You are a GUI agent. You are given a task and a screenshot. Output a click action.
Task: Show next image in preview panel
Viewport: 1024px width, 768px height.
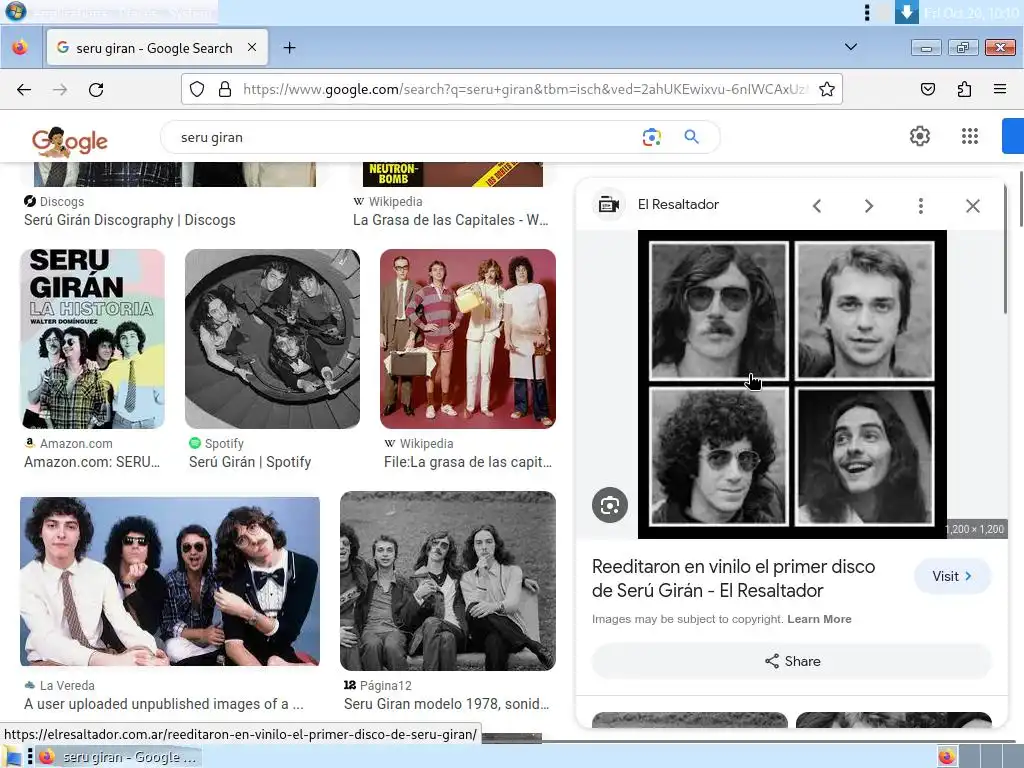click(869, 206)
